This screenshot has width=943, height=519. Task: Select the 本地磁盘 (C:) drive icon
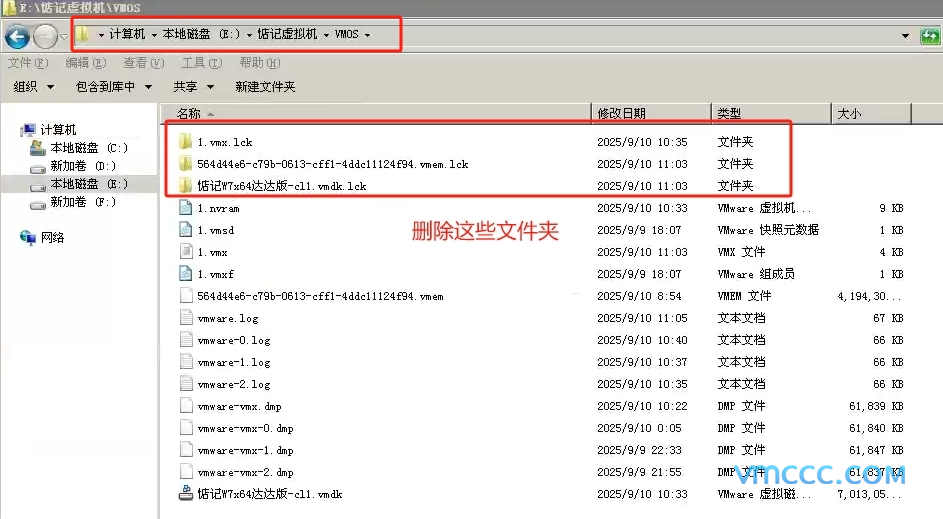pos(38,148)
